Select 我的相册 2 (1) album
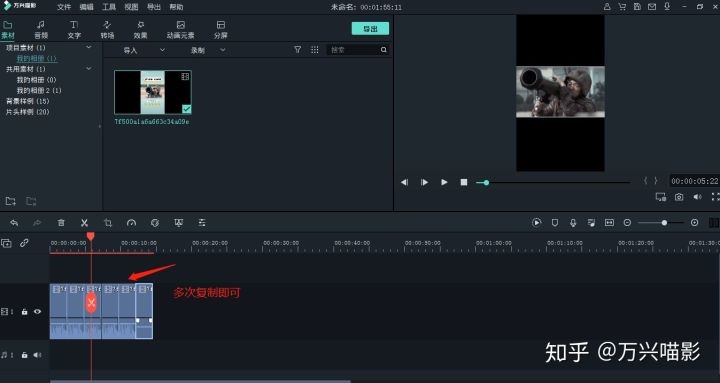 tap(39, 90)
